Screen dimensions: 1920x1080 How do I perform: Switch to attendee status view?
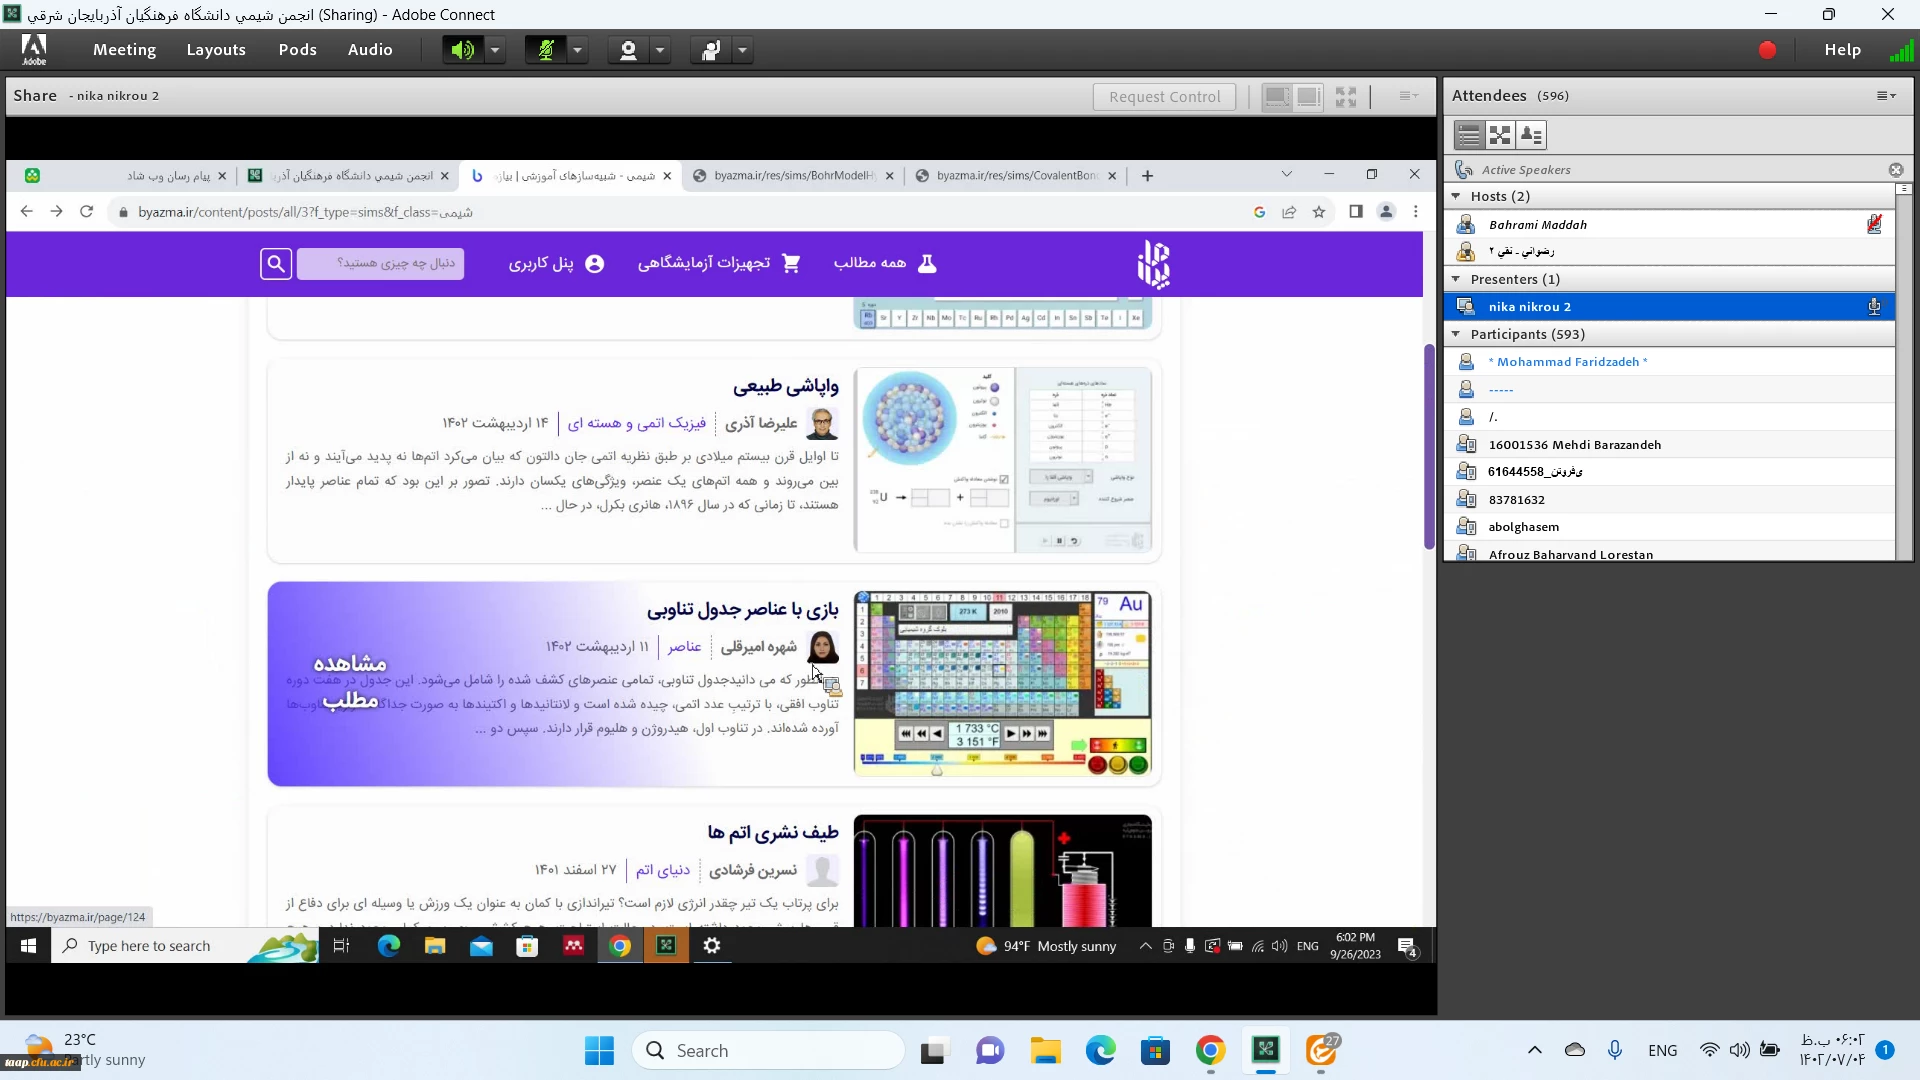click(x=1531, y=135)
